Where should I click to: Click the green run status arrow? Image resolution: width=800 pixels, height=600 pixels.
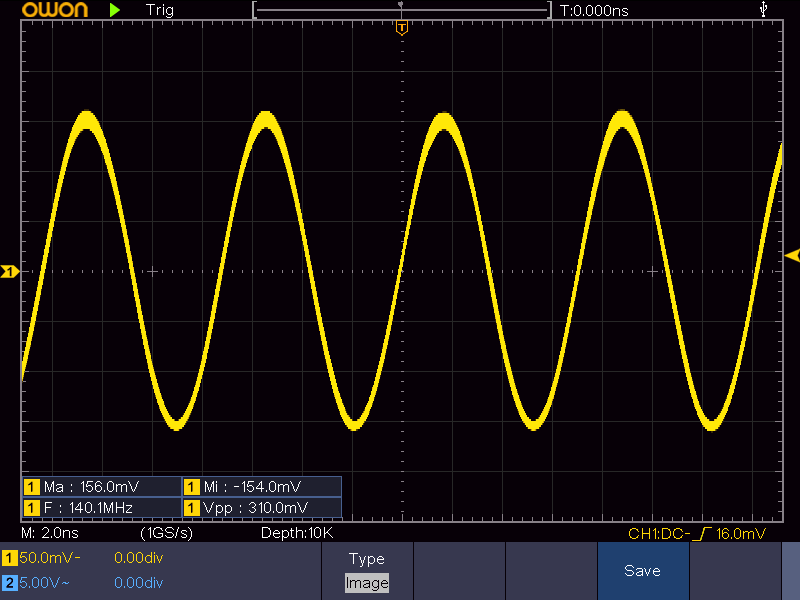tap(115, 10)
